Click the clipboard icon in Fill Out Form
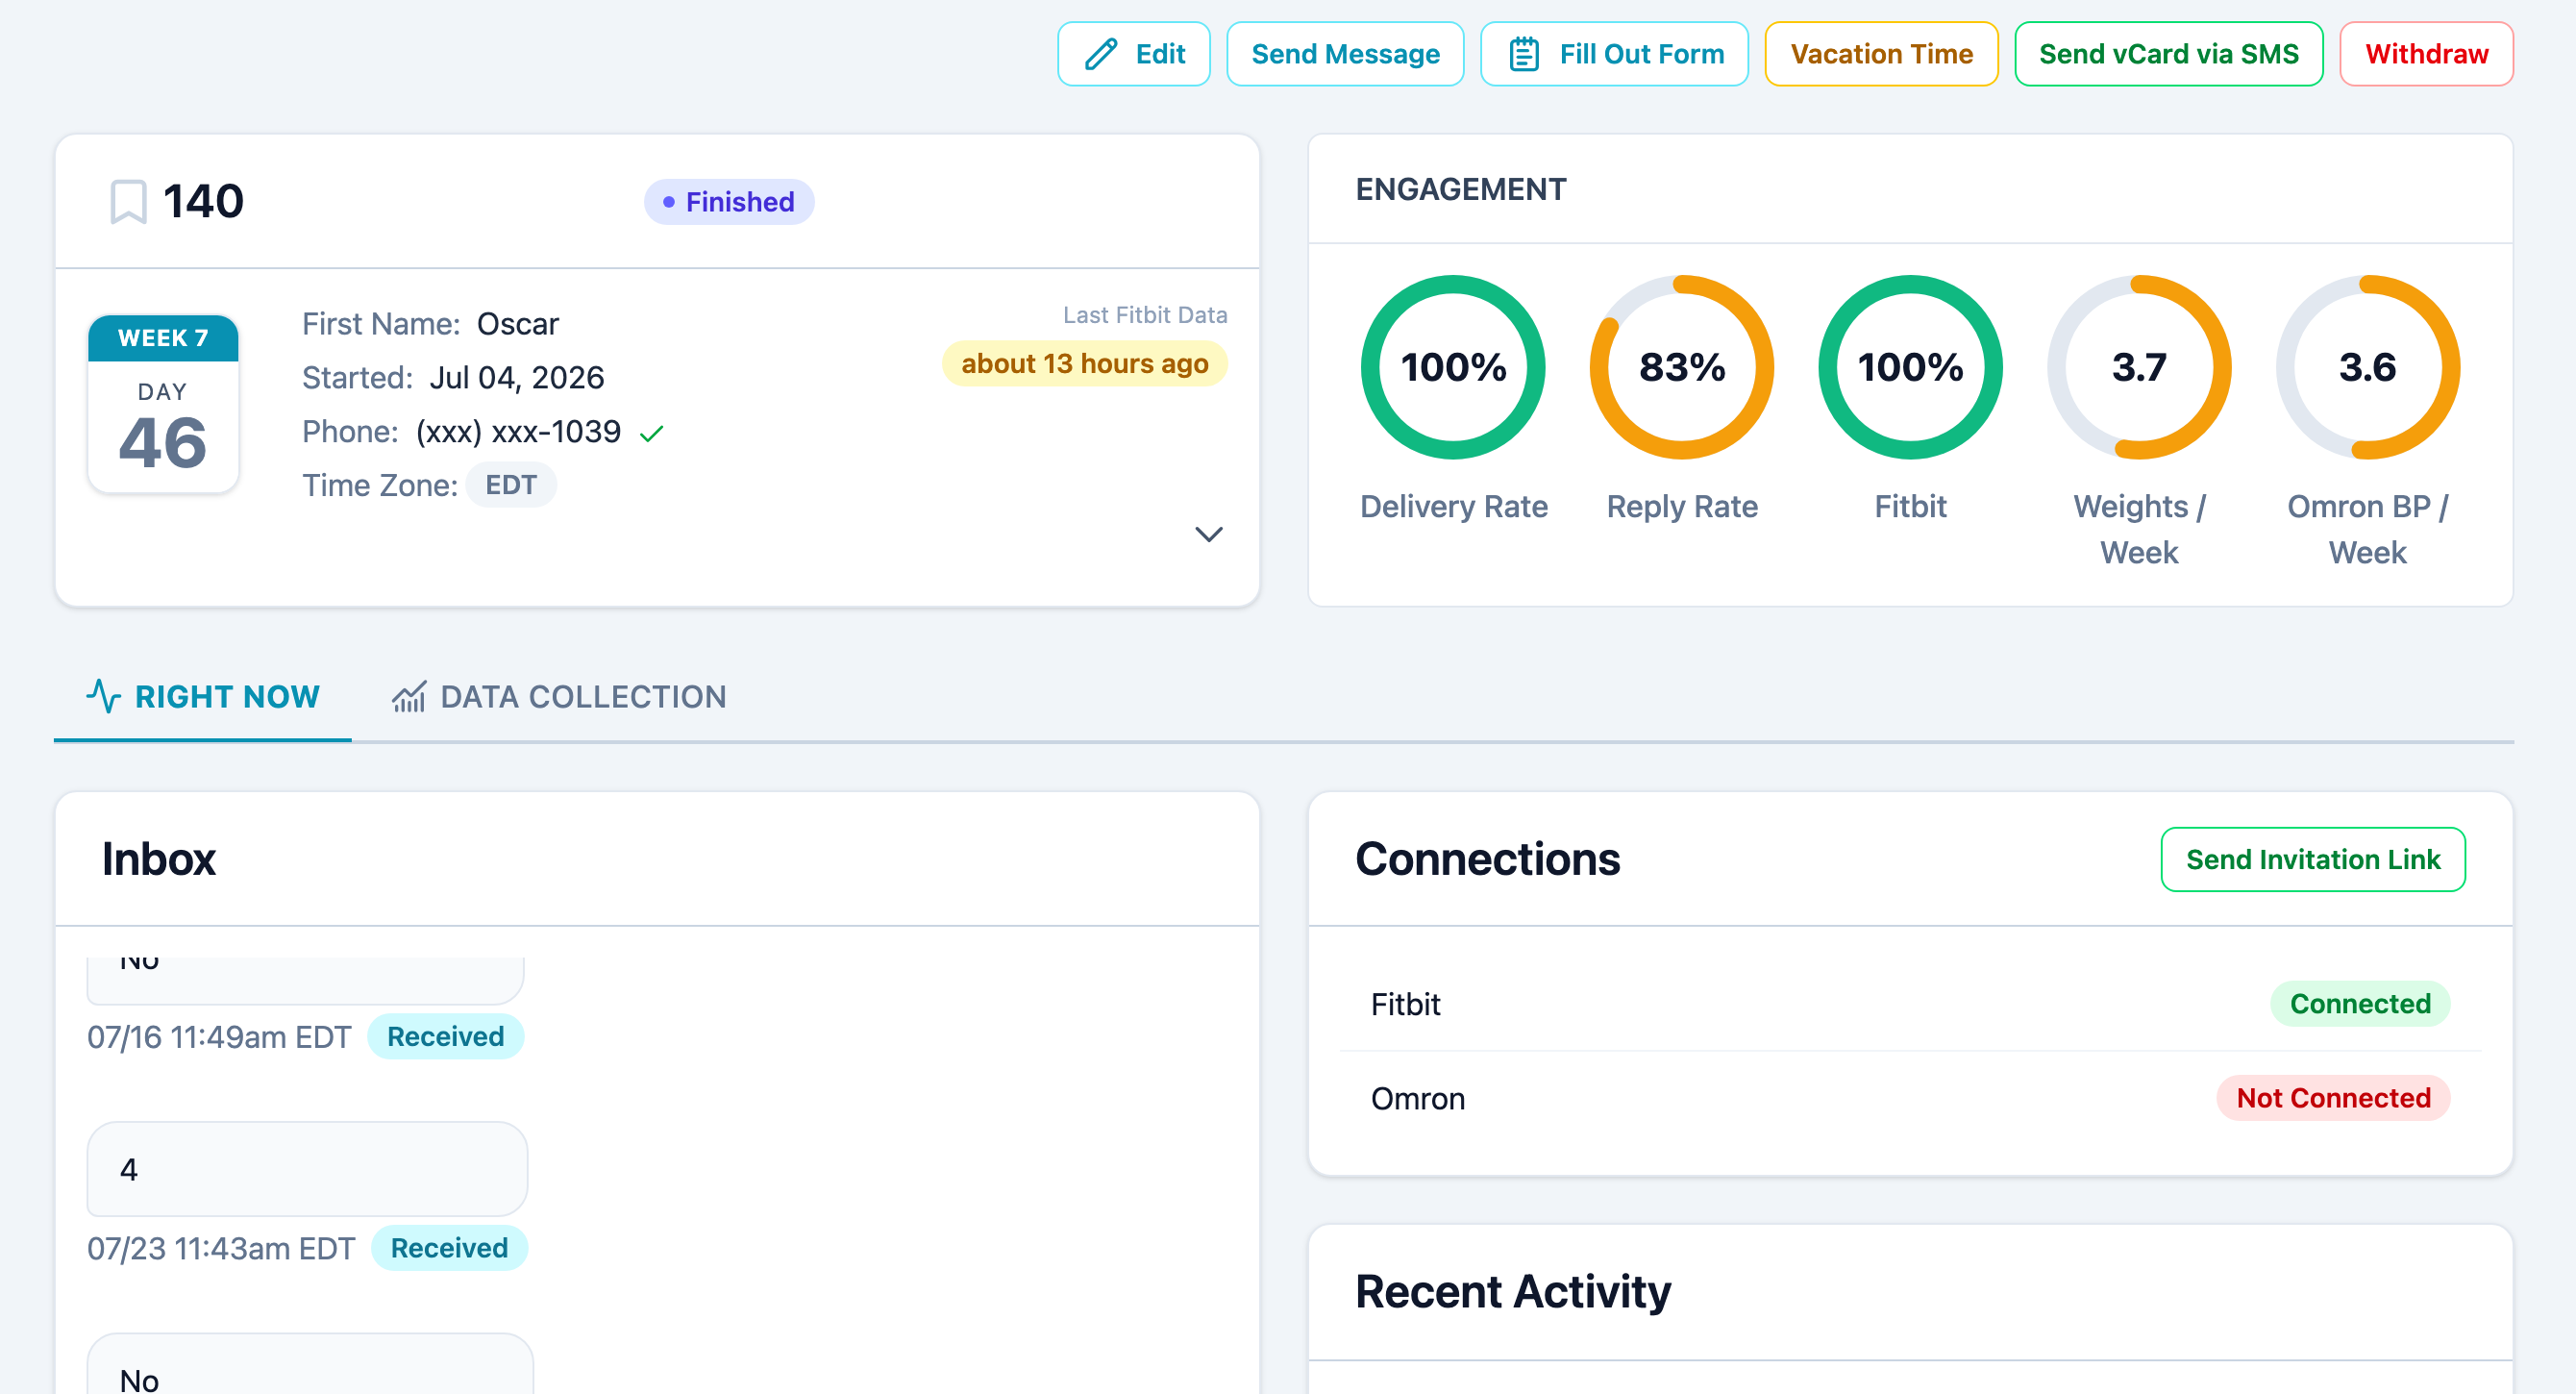Image resolution: width=2576 pixels, height=1394 pixels. (x=1523, y=54)
